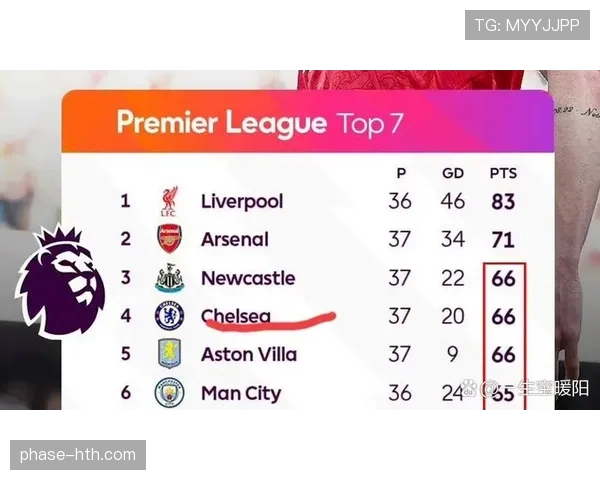
Task: Click the Liverpool club crest
Action: [x=169, y=201]
